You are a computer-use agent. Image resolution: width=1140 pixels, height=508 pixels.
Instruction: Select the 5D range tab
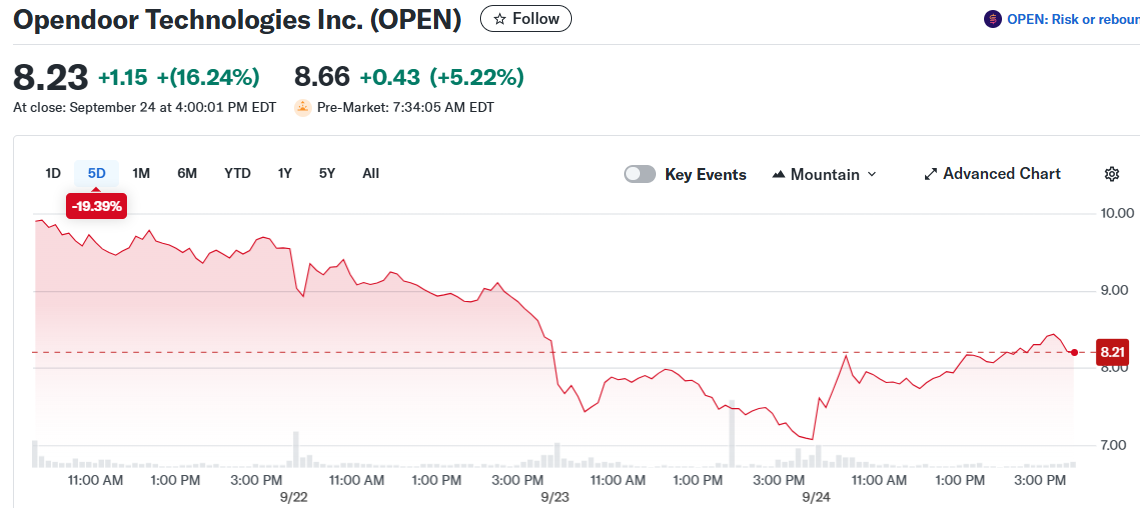pos(97,173)
